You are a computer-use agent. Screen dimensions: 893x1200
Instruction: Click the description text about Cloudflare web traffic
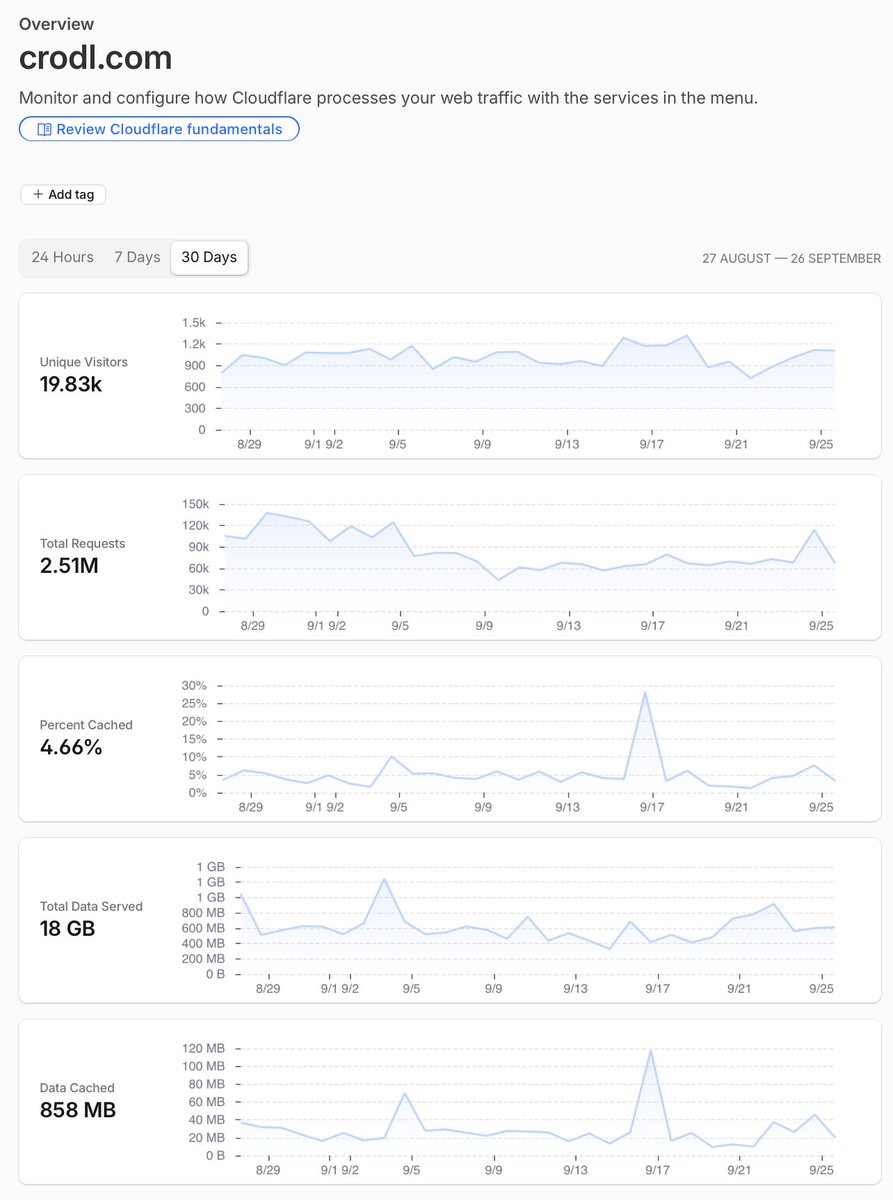pos(388,98)
